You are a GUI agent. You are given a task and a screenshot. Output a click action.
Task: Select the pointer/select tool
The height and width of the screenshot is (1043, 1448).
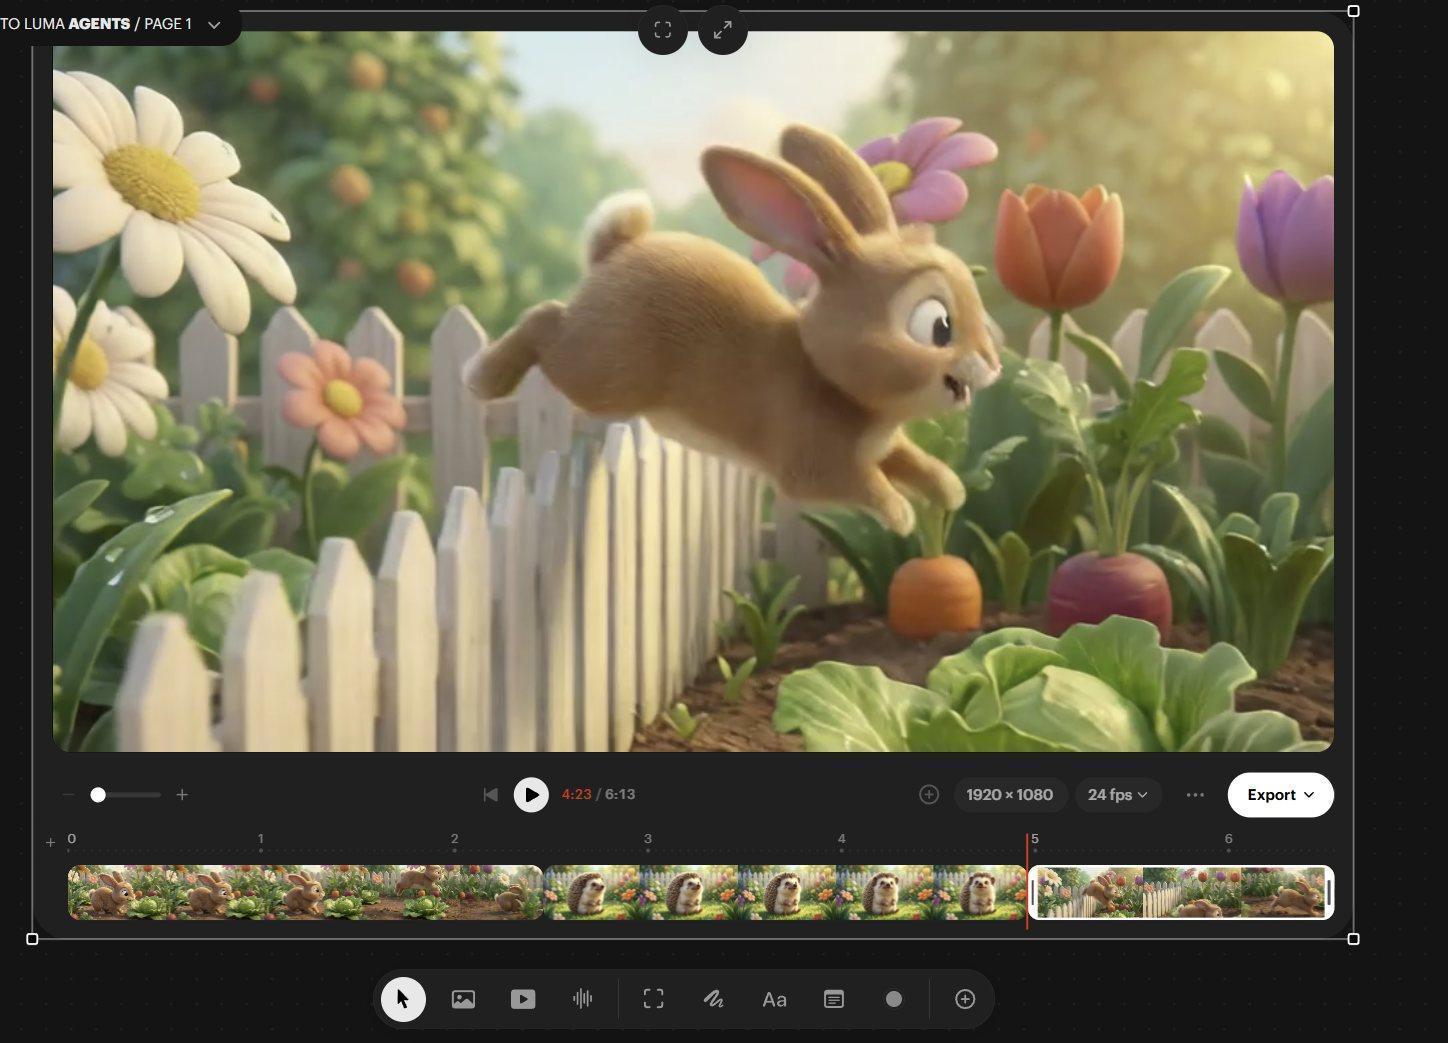(x=403, y=999)
